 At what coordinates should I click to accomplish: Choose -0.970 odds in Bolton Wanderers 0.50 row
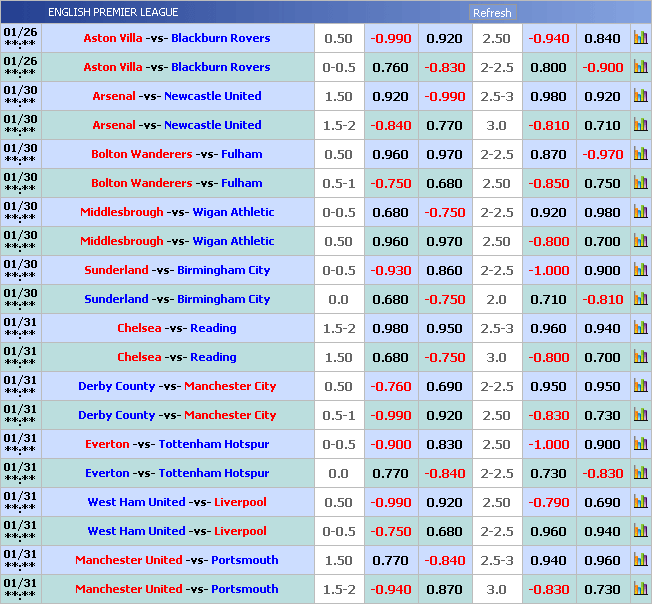click(602, 154)
